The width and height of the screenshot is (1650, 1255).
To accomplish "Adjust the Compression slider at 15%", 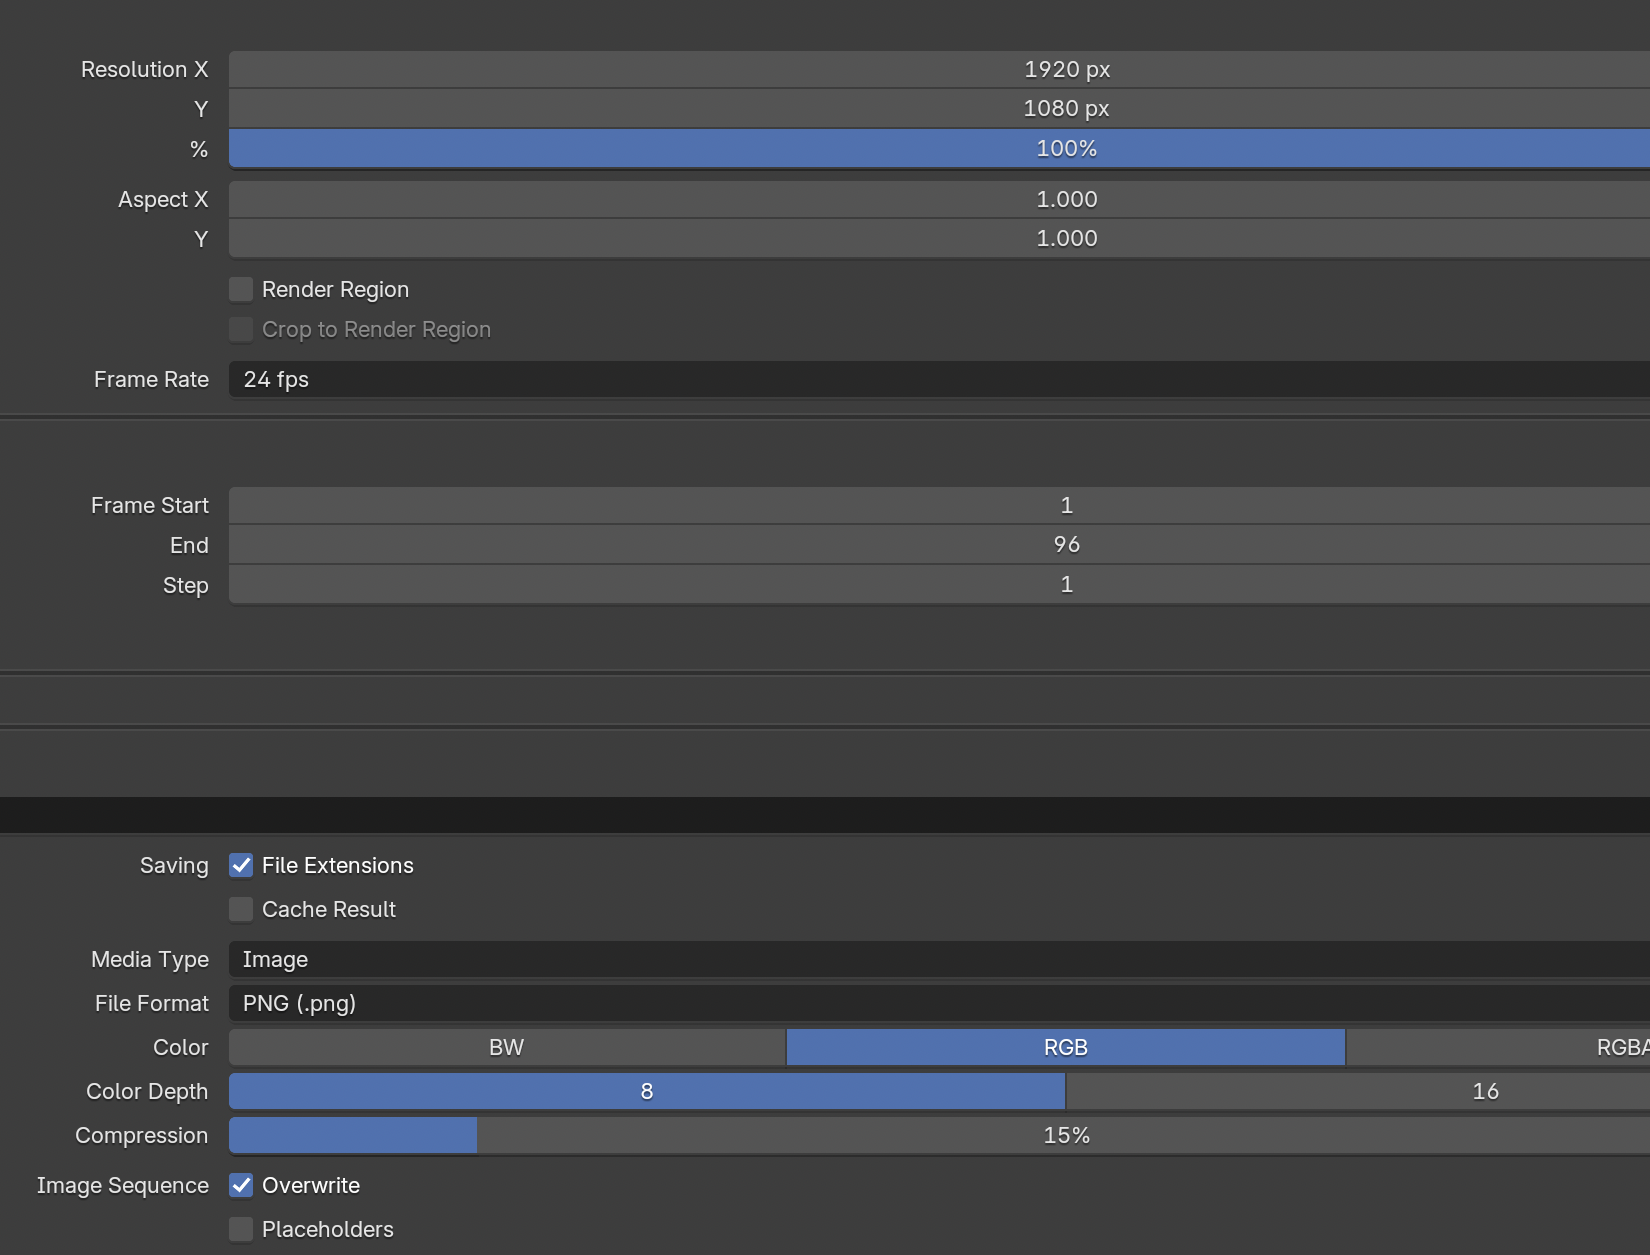I will 939,1135.
